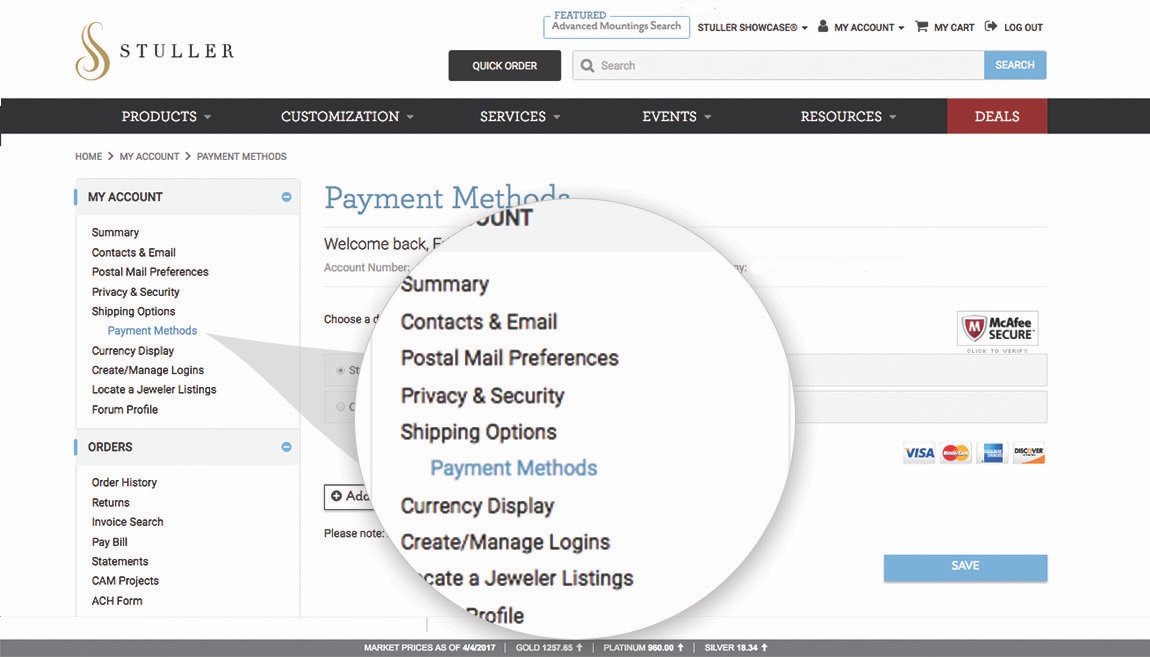This screenshot has width=1150, height=657.
Task: Select Payment Methods in the sidebar
Action: pyautogui.click(x=152, y=331)
